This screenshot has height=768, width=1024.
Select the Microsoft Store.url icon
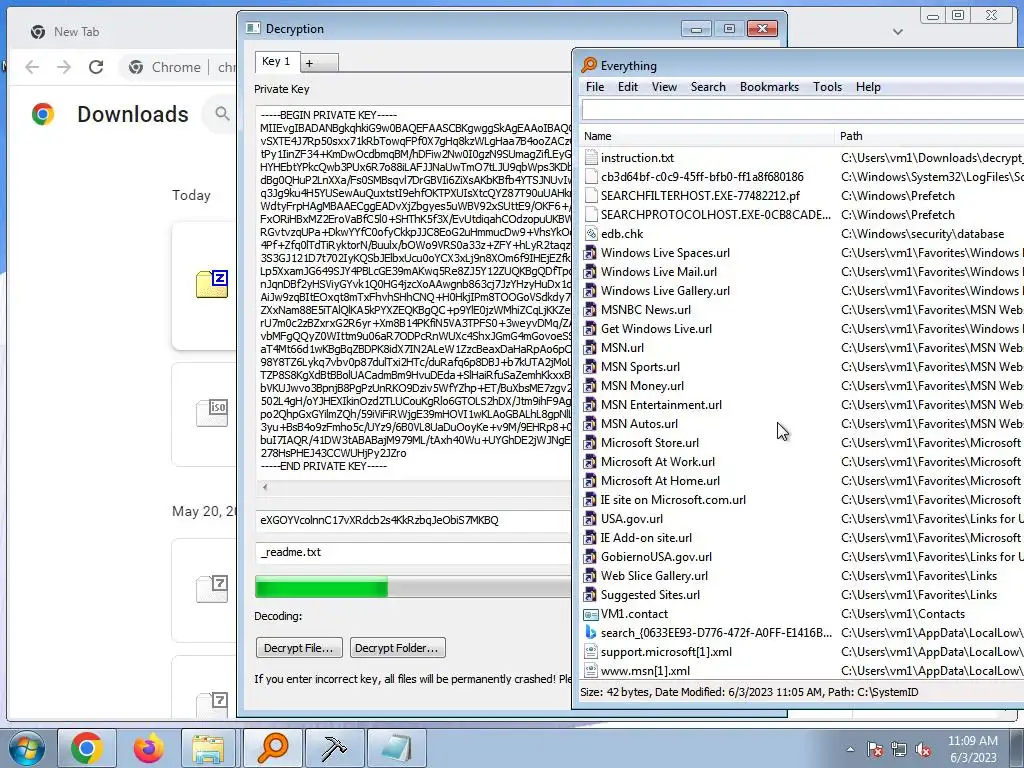(x=590, y=443)
